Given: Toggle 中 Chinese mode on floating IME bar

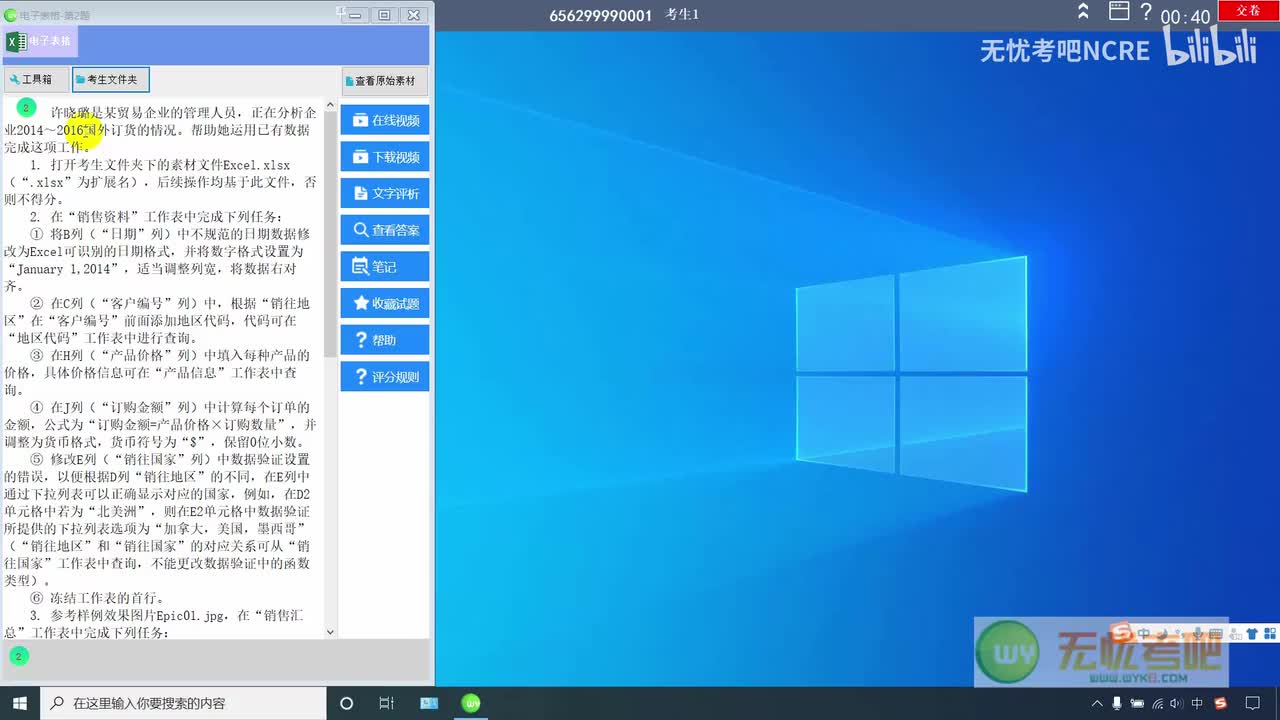Looking at the screenshot, I should [1143, 633].
